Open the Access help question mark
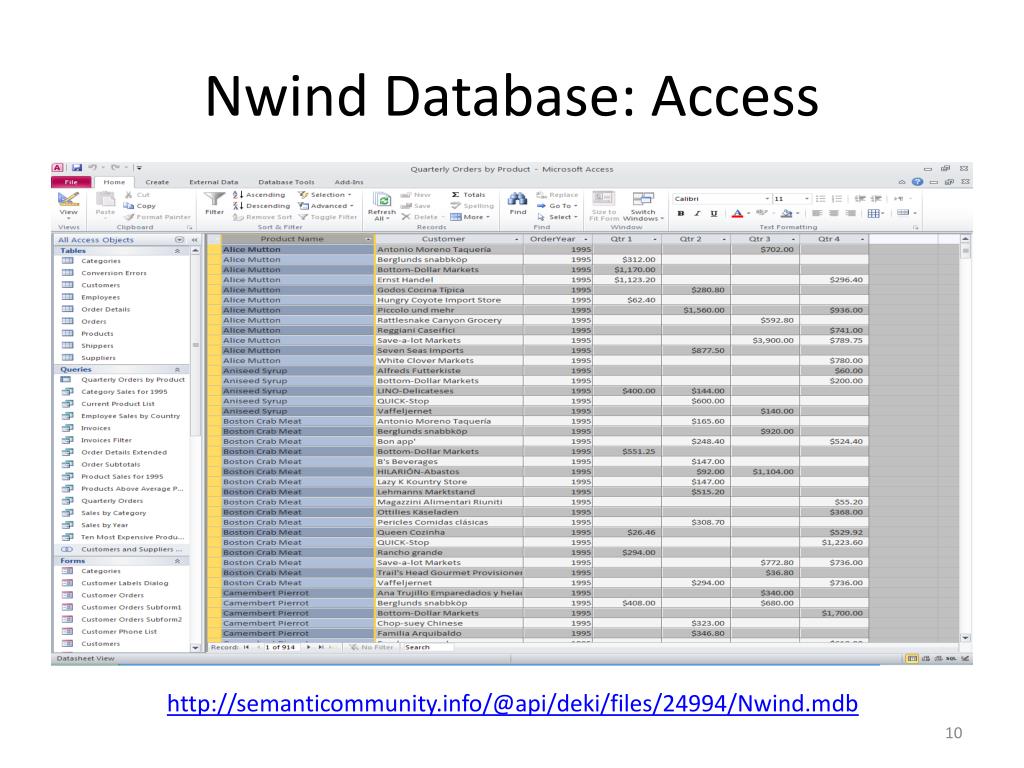Image resolution: width=1024 pixels, height=768 pixels. [x=918, y=182]
